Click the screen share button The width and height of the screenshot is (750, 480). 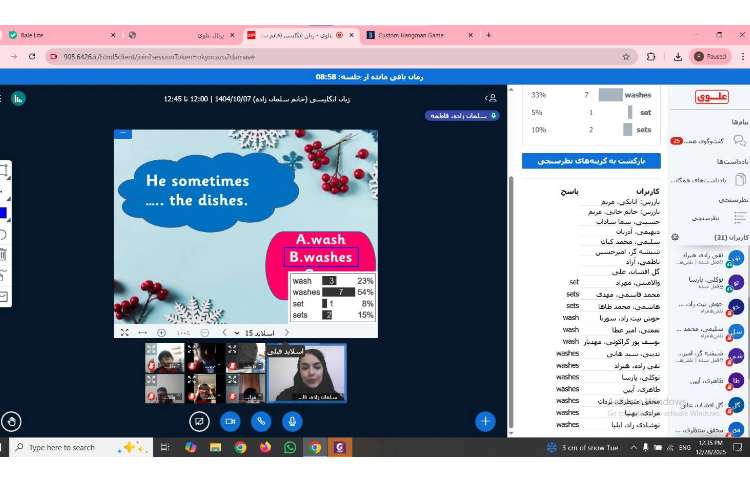coord(198,422)
